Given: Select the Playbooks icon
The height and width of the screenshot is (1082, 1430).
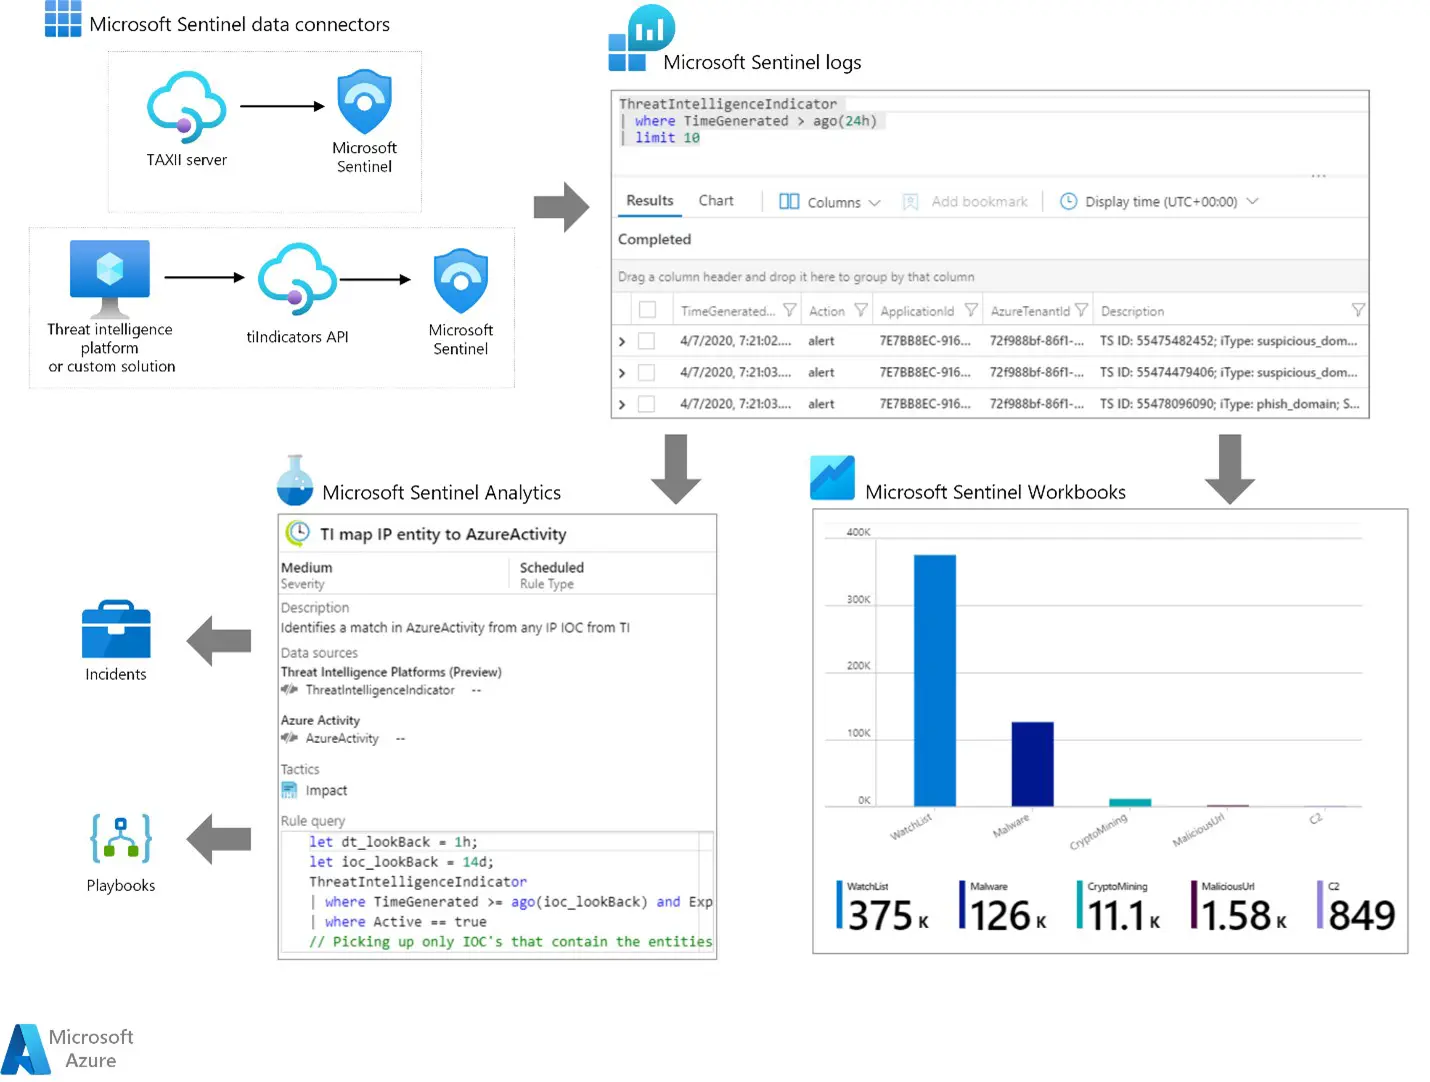Looking at the screenshot, I should coord(120,840).
